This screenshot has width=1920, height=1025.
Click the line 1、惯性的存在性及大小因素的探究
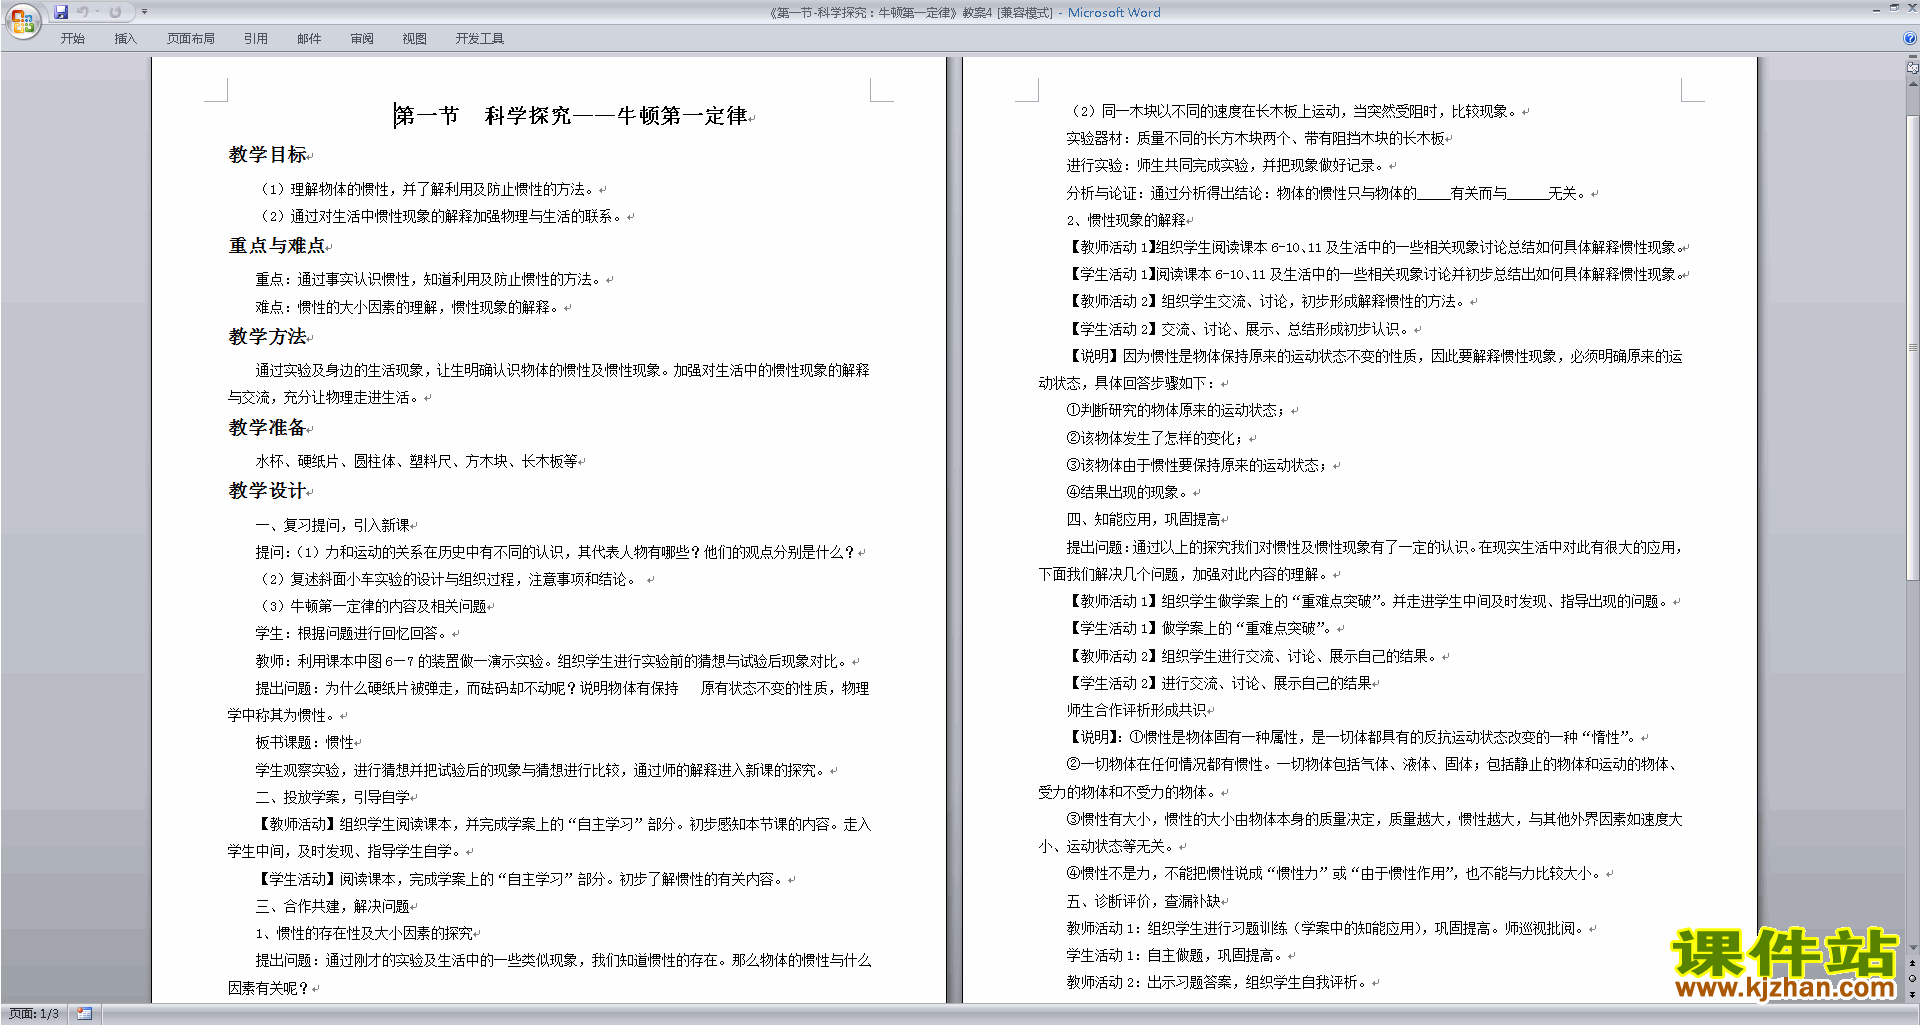(x=365, y=934)
